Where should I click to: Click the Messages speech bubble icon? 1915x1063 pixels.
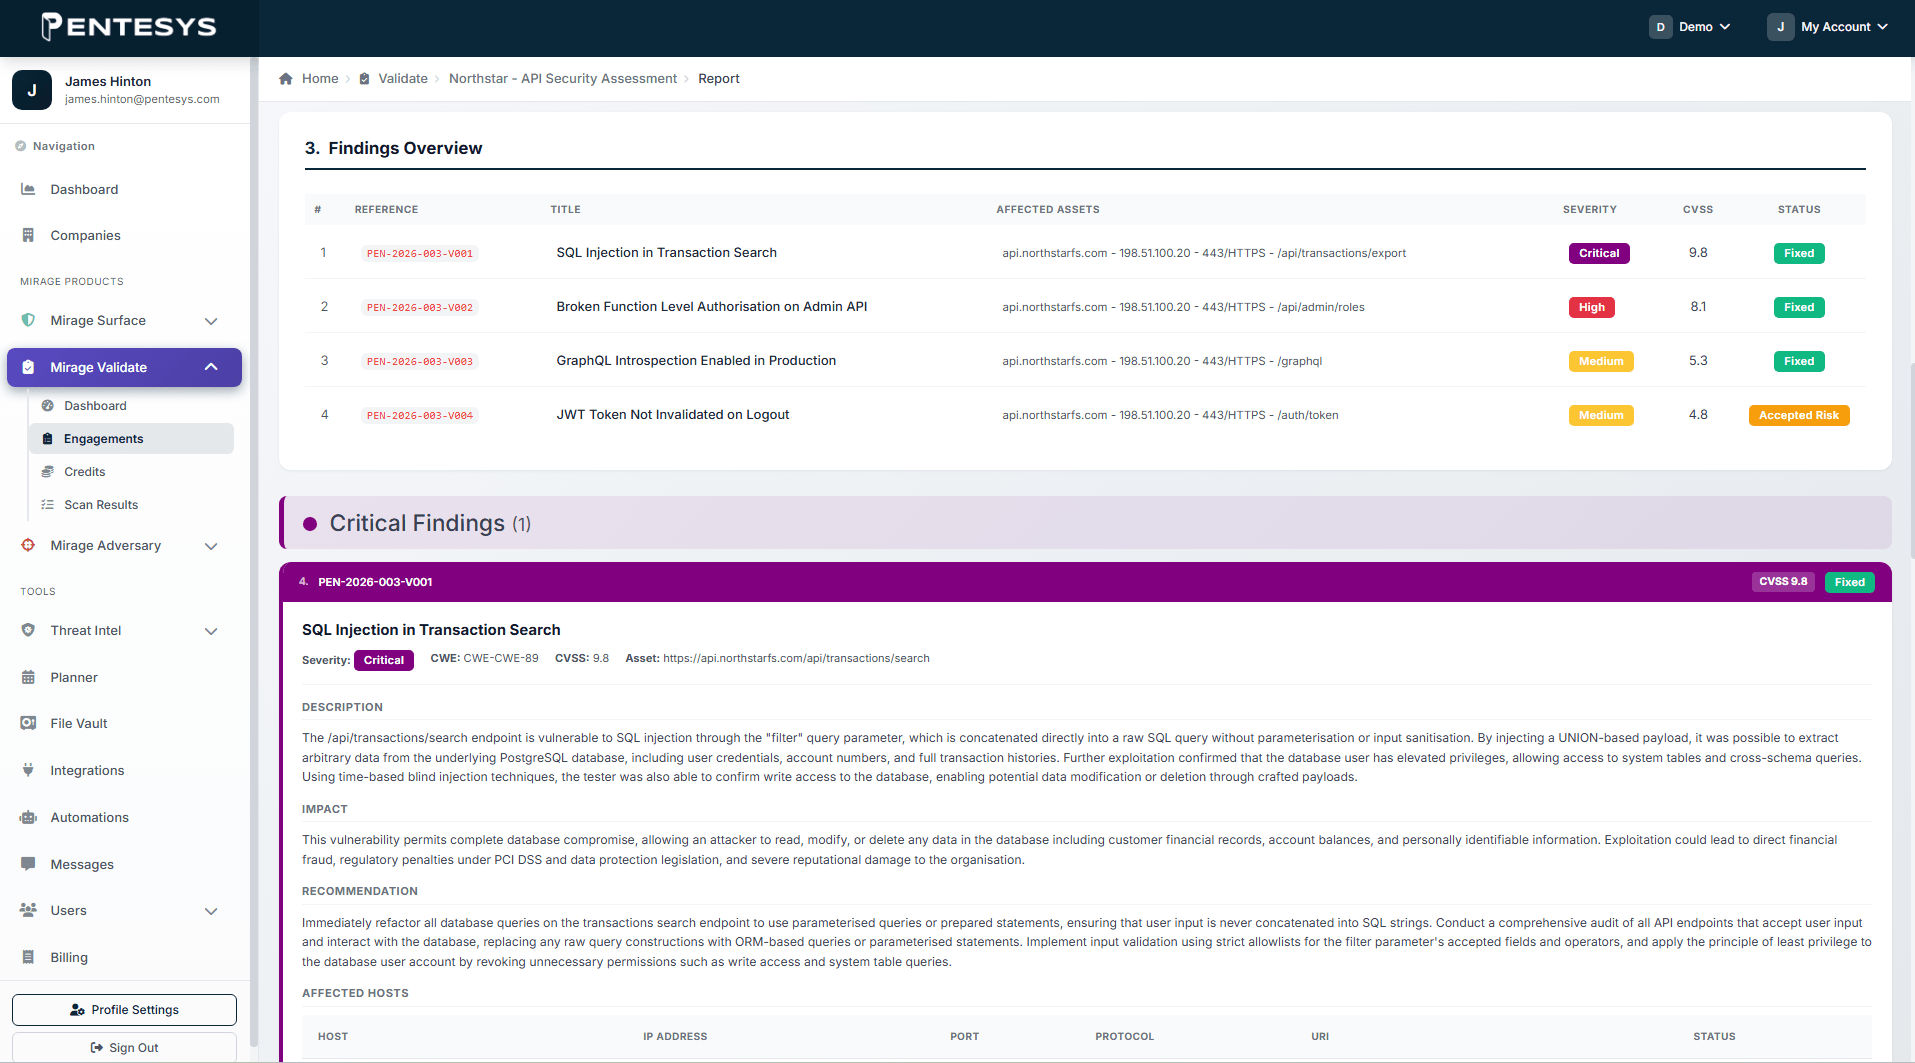(28, 864)
